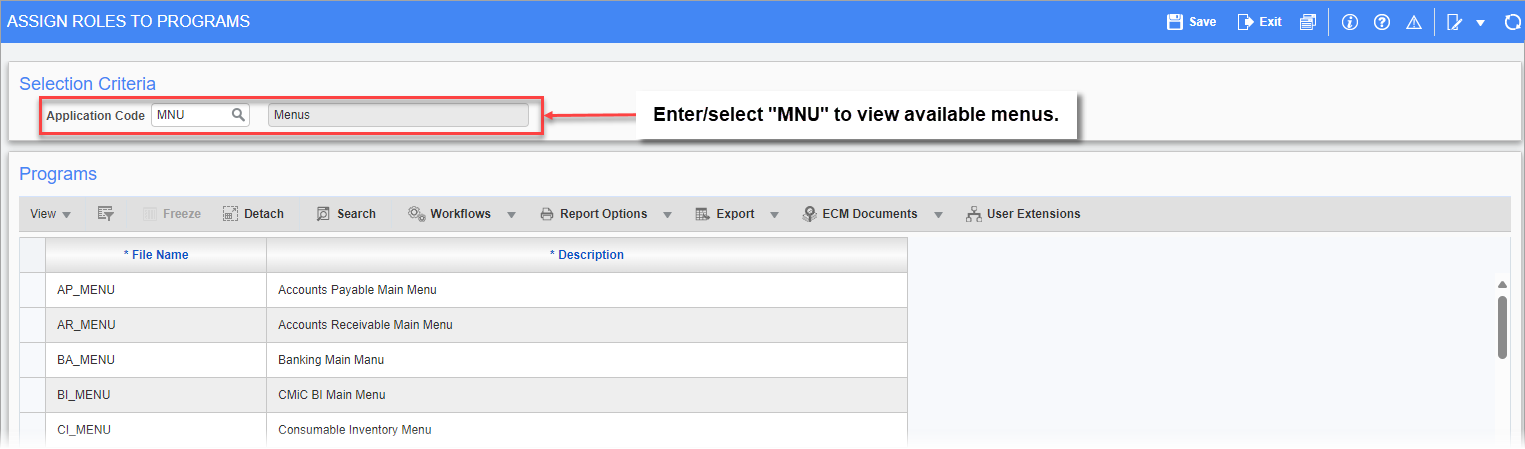Click Accounts Receivable Main Menu description

[x=587, y=325]
